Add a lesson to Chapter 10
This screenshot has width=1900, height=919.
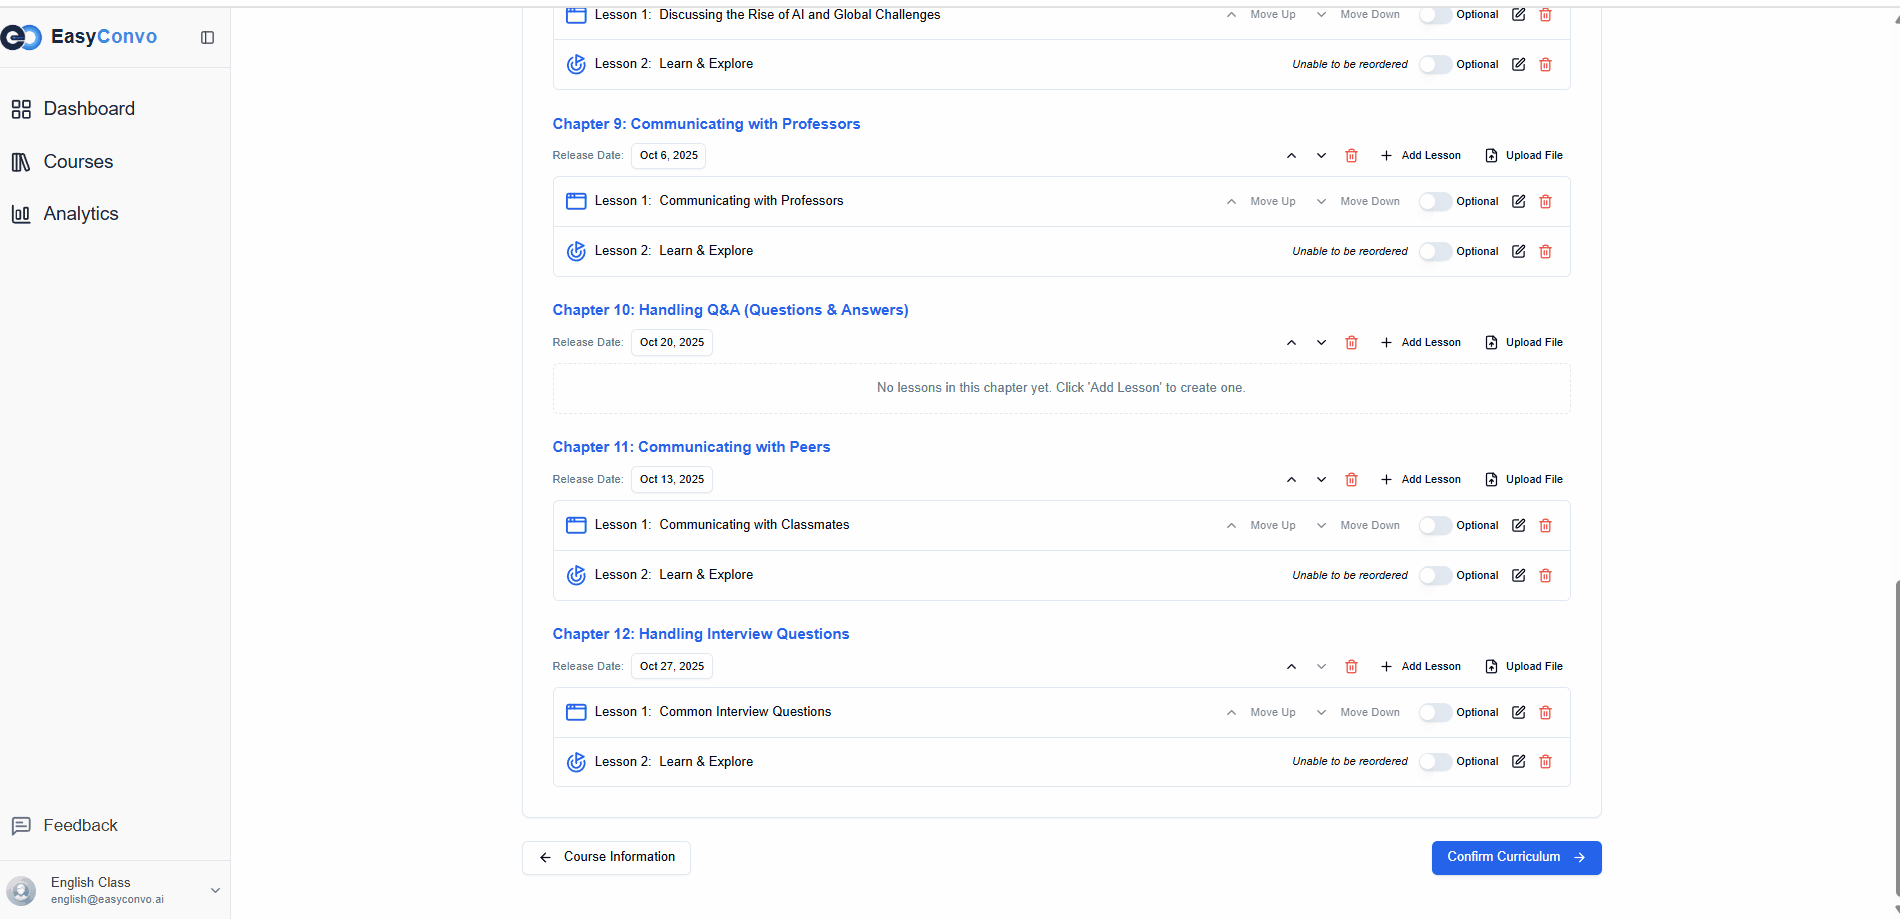1420,343
